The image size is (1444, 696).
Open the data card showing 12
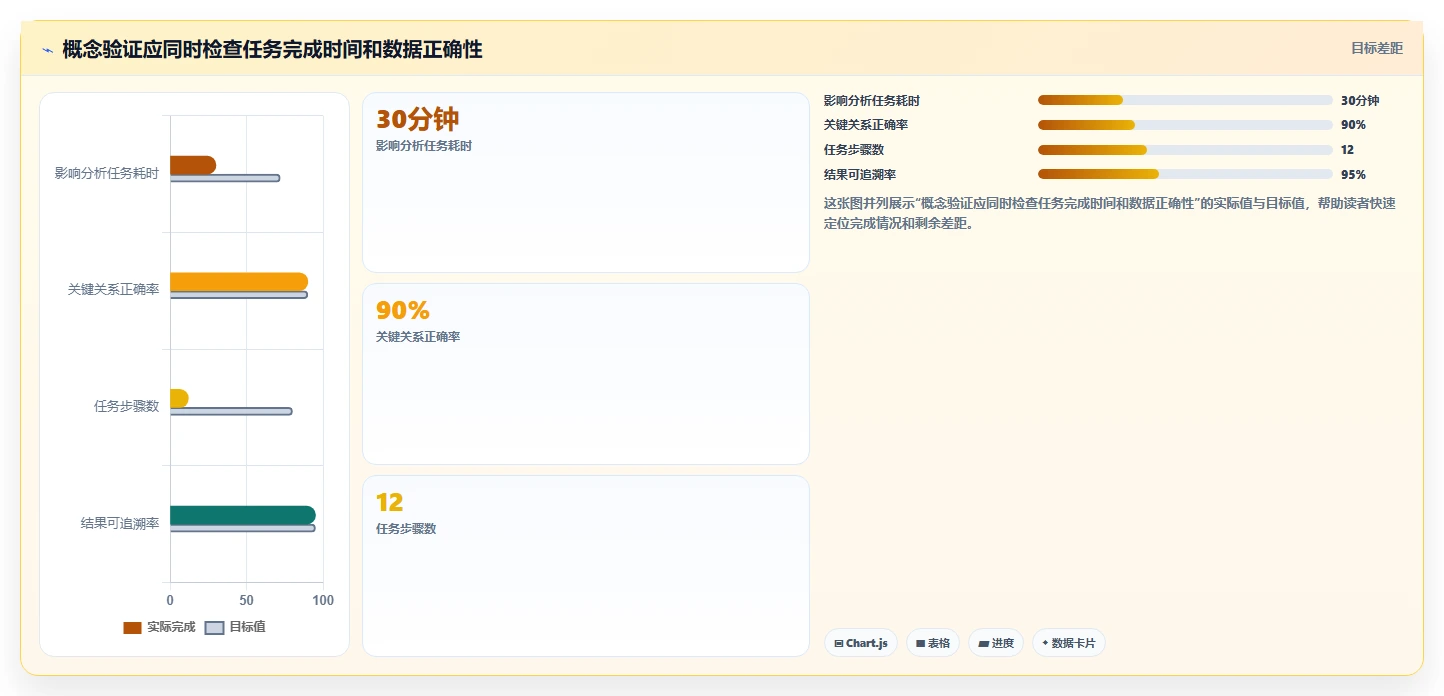(585, 566)
